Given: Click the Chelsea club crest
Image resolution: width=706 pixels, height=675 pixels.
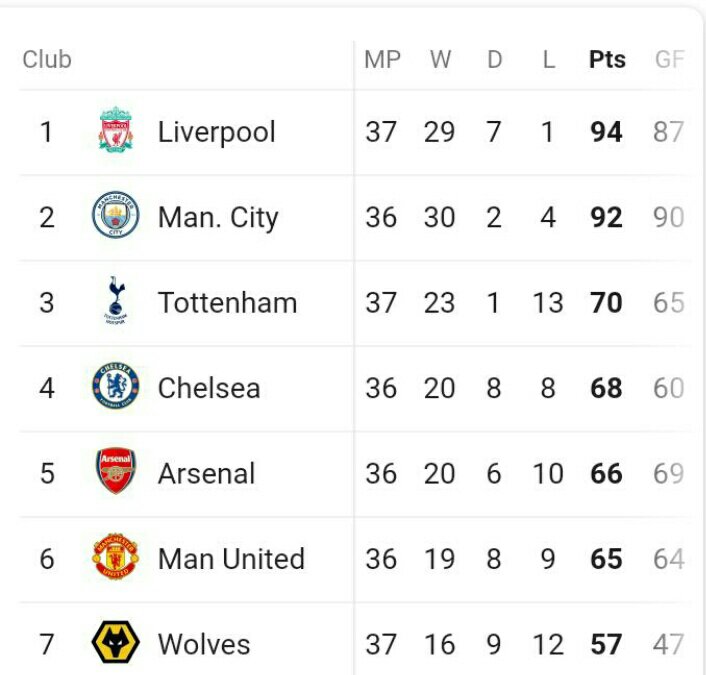Looking at the screenshot, I should coord(116,388).
